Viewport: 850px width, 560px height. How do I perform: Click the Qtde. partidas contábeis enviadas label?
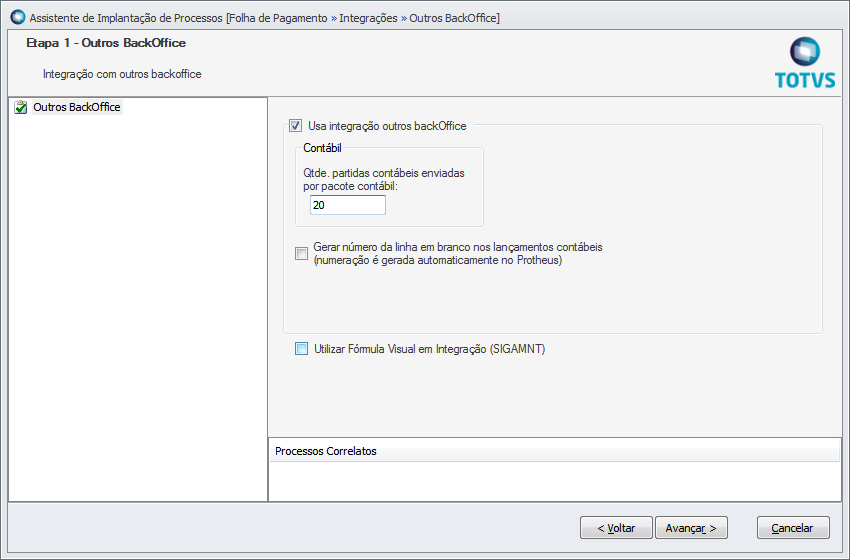click(384, 179)
